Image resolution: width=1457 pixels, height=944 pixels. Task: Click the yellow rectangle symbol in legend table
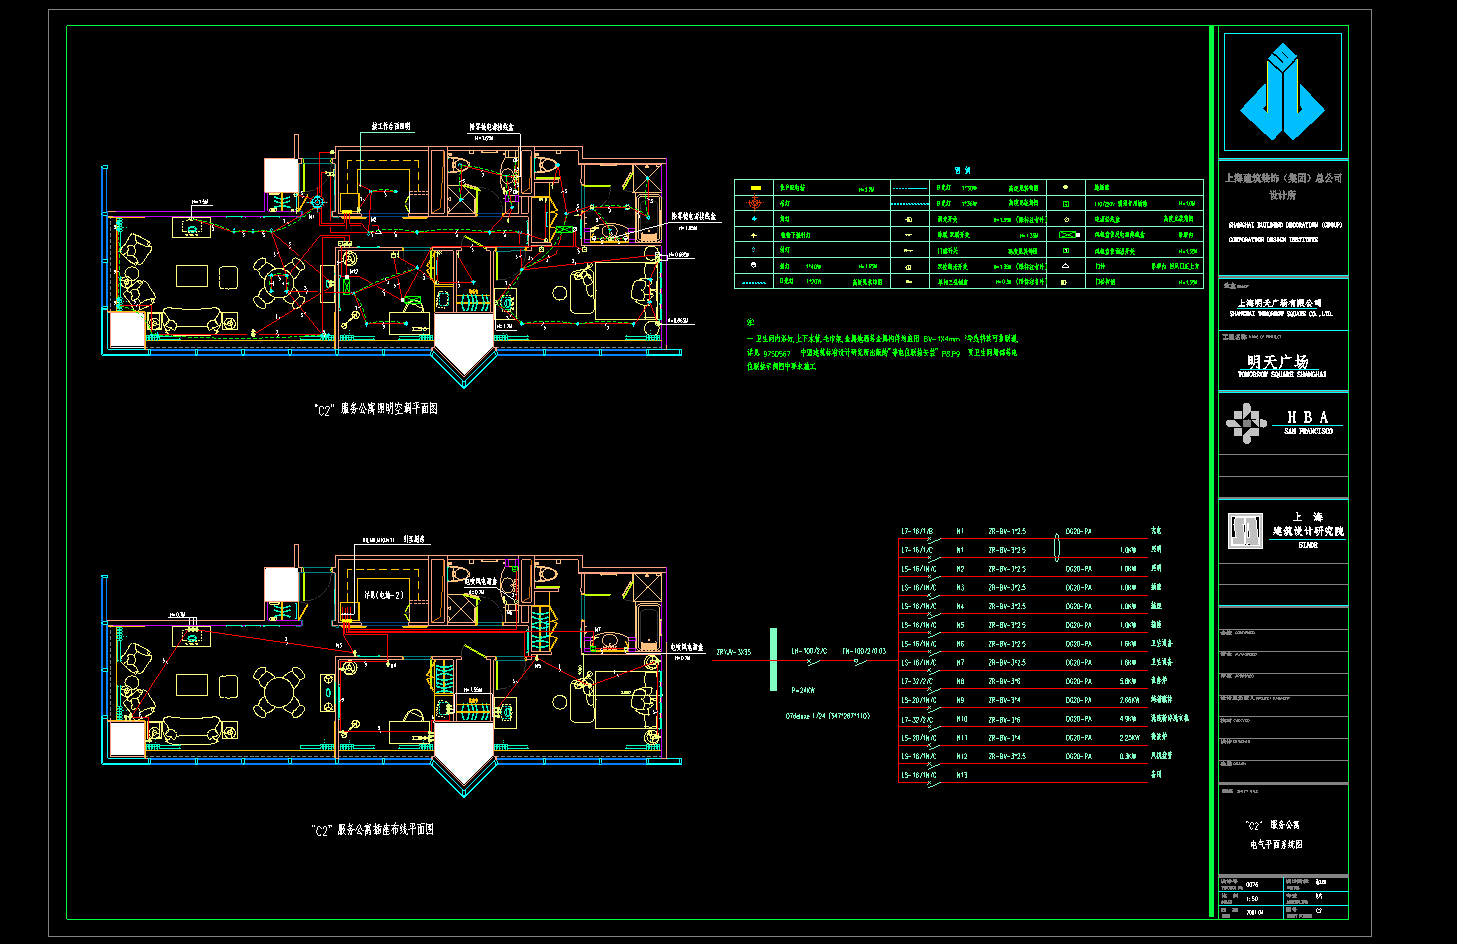pyautogui.click(x=756, y=188)
